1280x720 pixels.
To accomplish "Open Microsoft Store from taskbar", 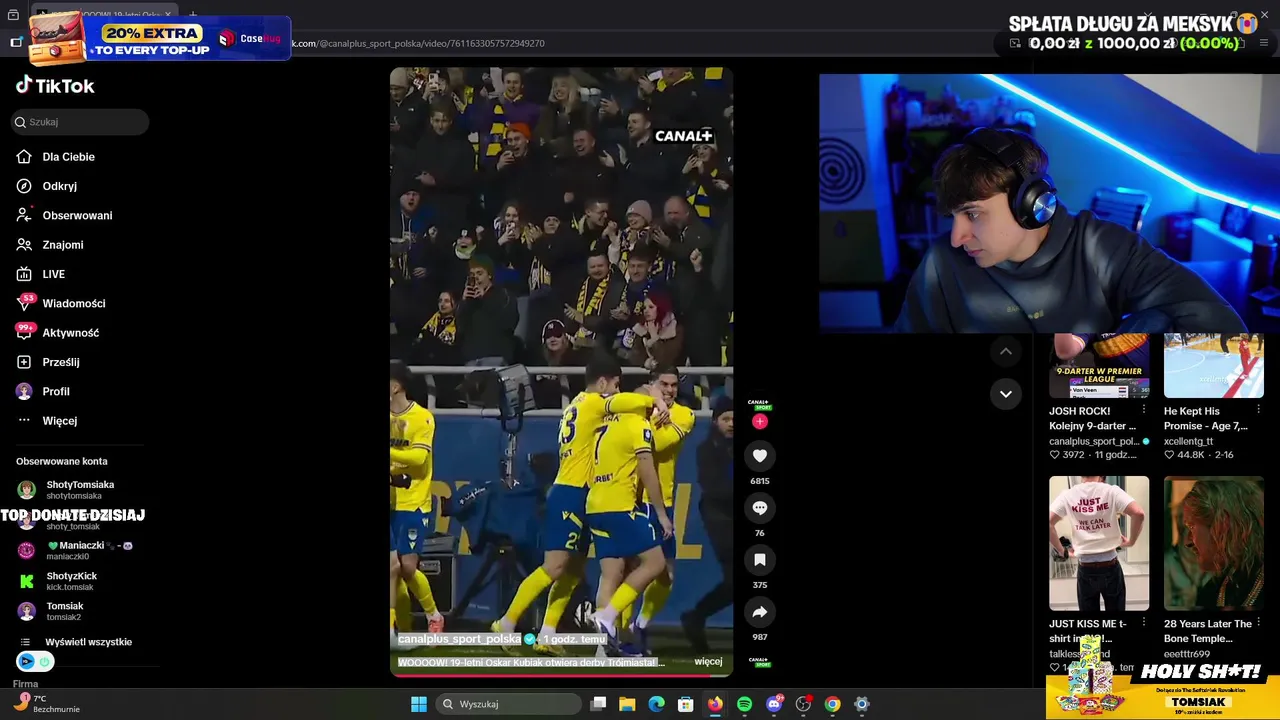I will pyautogui.click(x=686, y=704).
